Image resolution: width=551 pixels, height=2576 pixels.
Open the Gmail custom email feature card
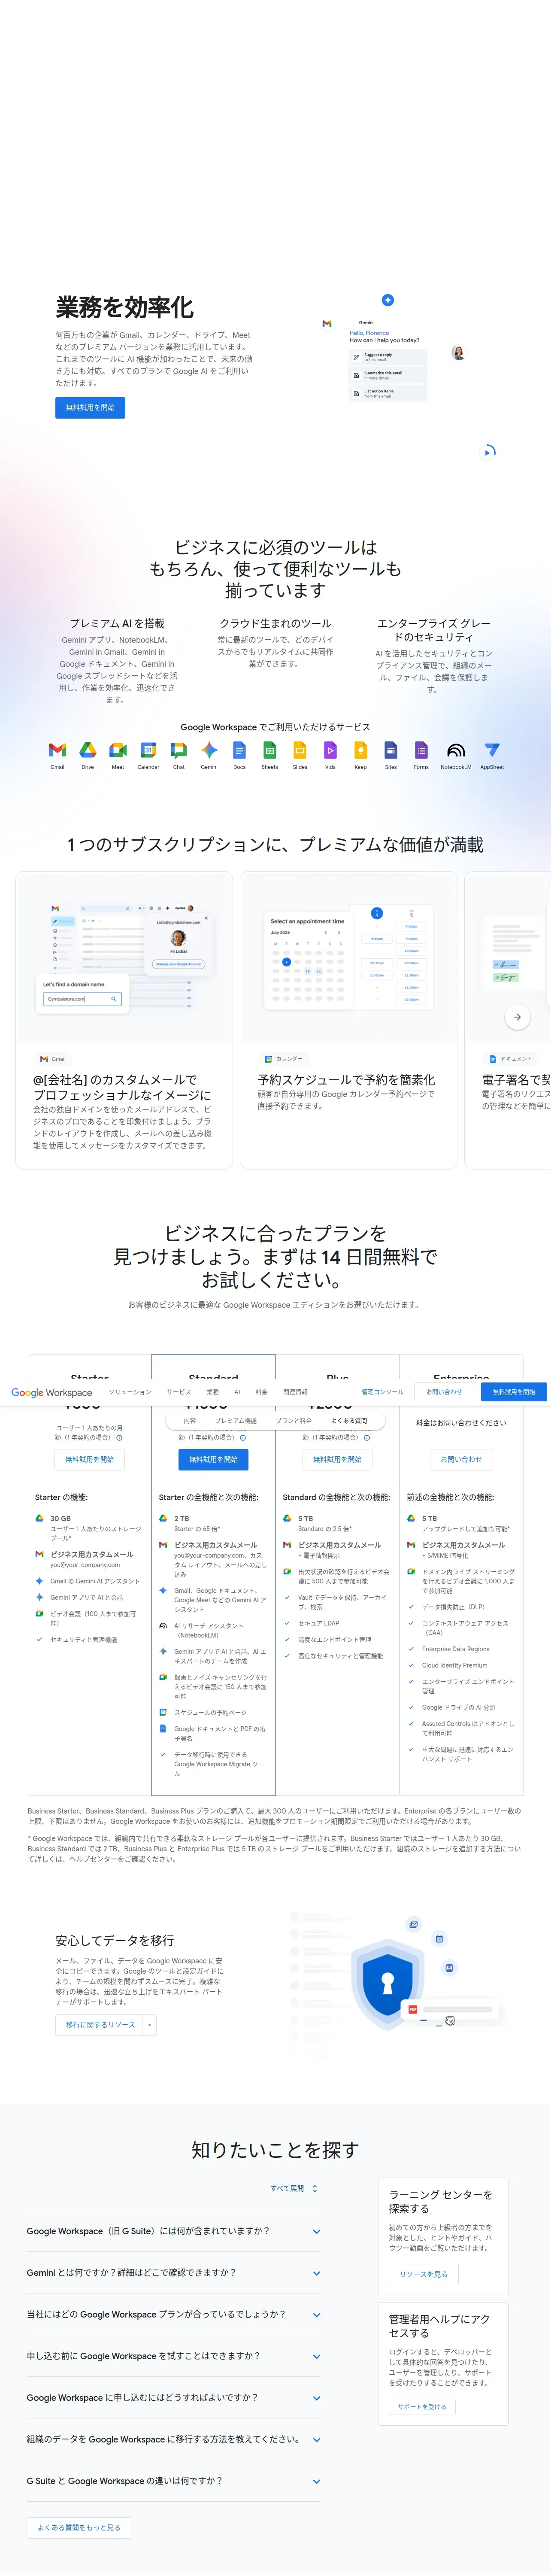point(124,1020)
